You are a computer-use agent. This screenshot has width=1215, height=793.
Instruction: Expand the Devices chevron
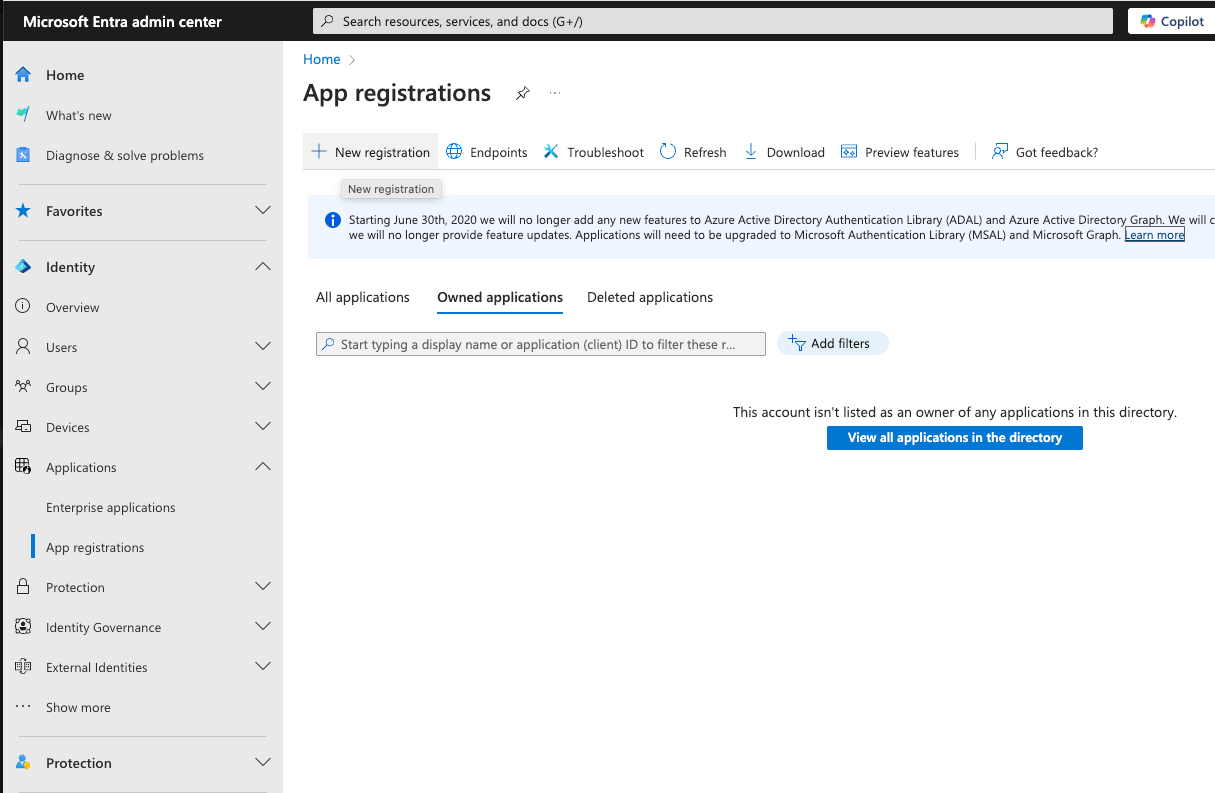(x=263, y=427)
